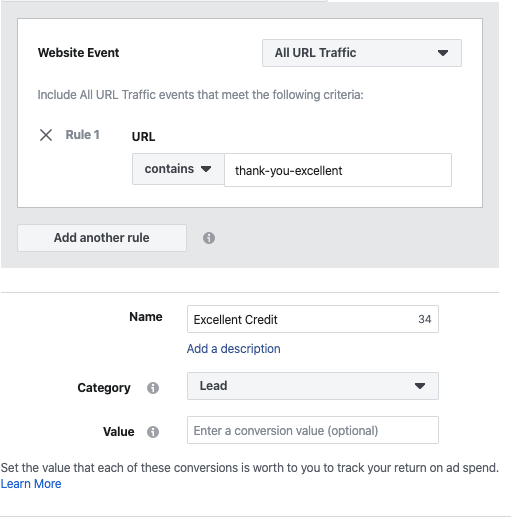Screen dimensions: 515x518
Task: Open the contains condition dropdown
Action: (178, 169)
